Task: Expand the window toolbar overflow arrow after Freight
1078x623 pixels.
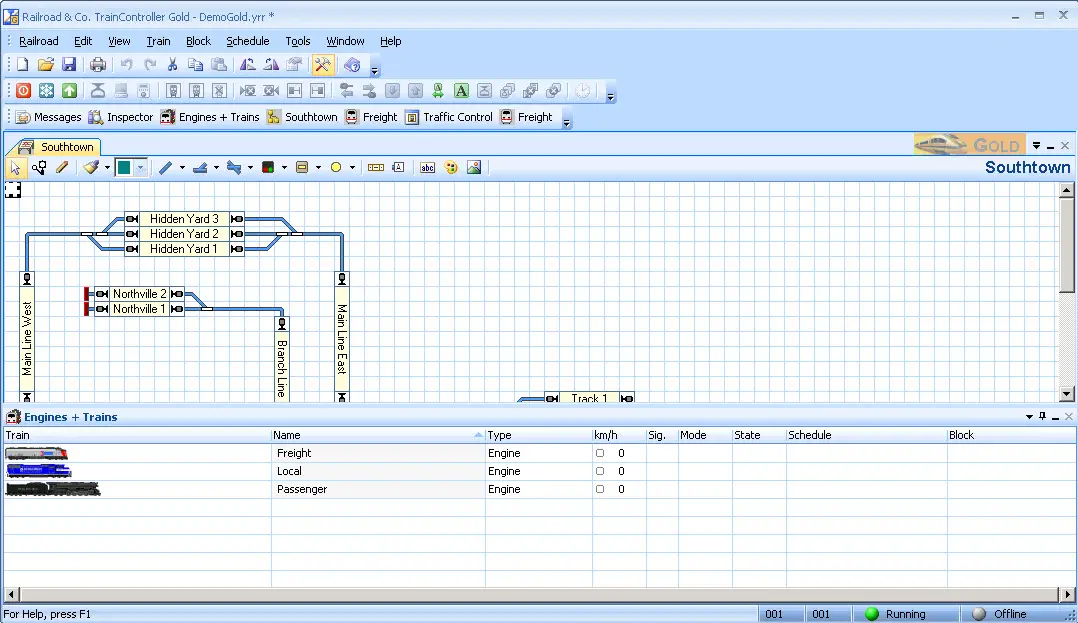Action: tap(566, 122)
